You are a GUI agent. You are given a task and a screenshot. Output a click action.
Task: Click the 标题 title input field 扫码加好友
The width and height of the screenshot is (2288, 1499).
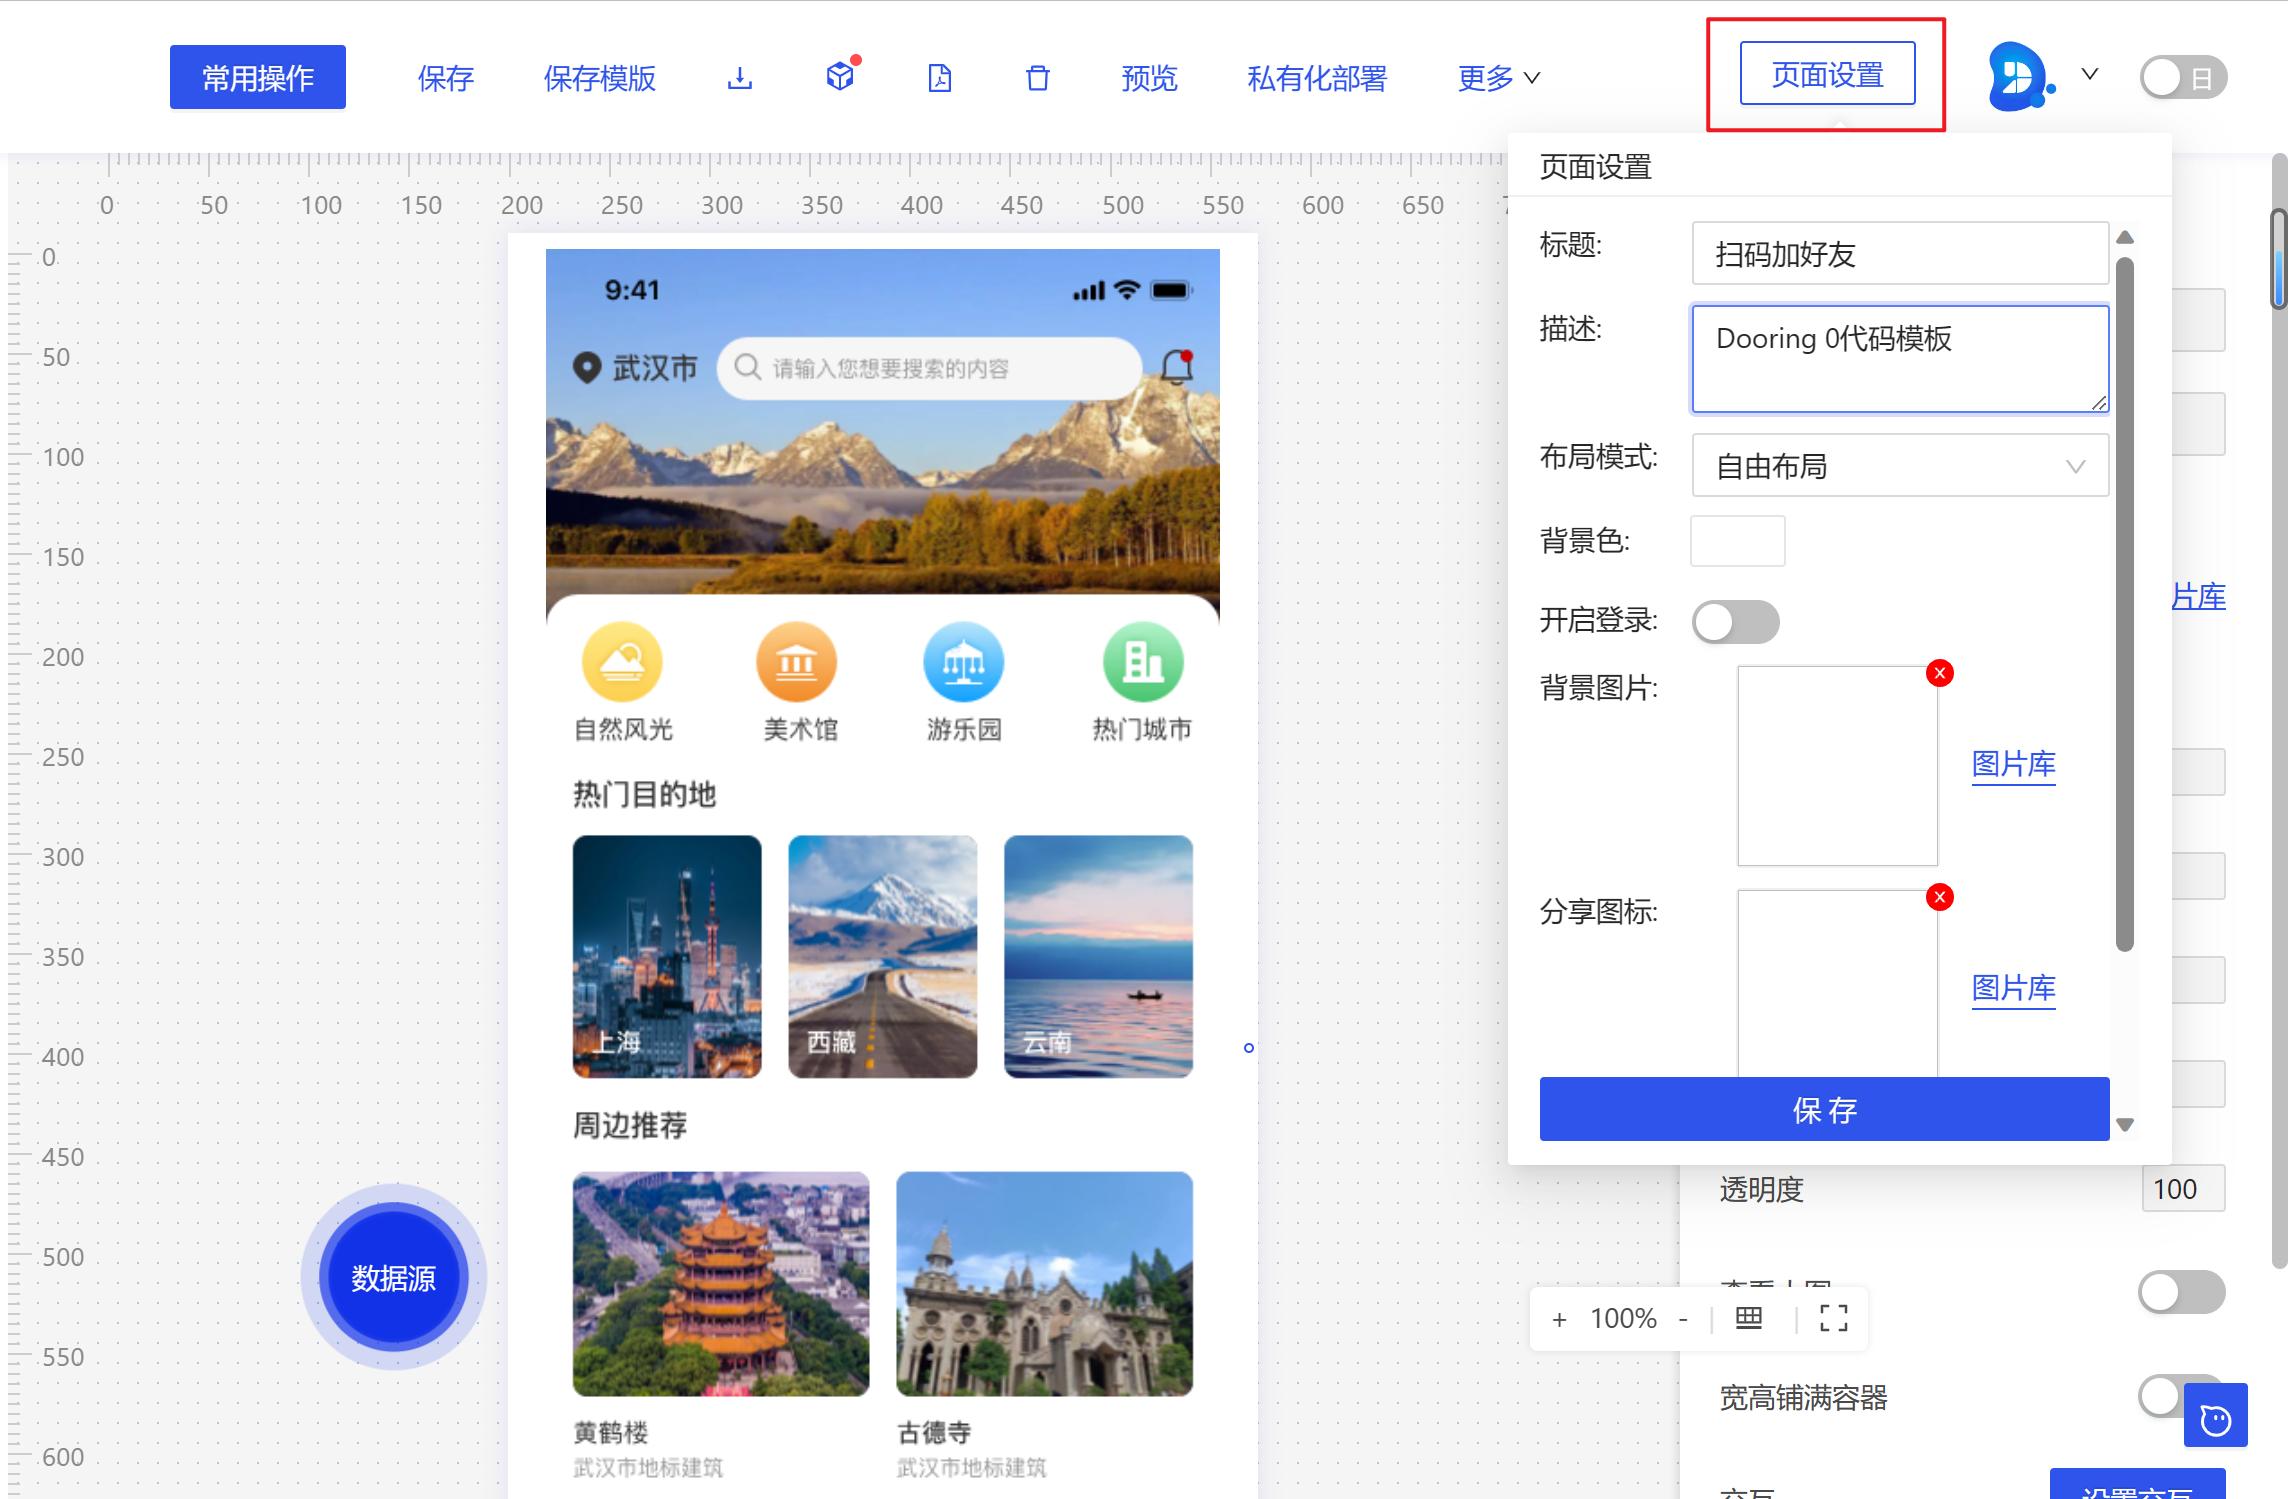(x=1898, y=253)
